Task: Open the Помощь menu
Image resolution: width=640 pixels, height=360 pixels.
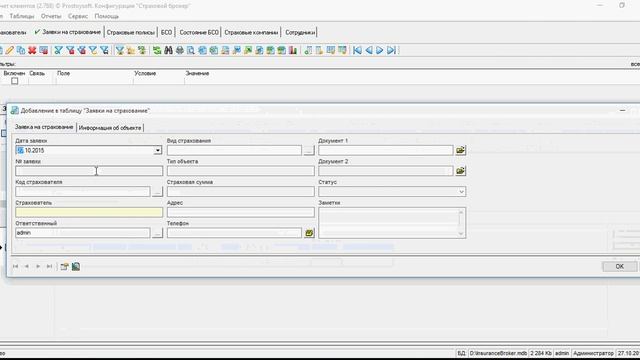Action: (x=107, y=16)
